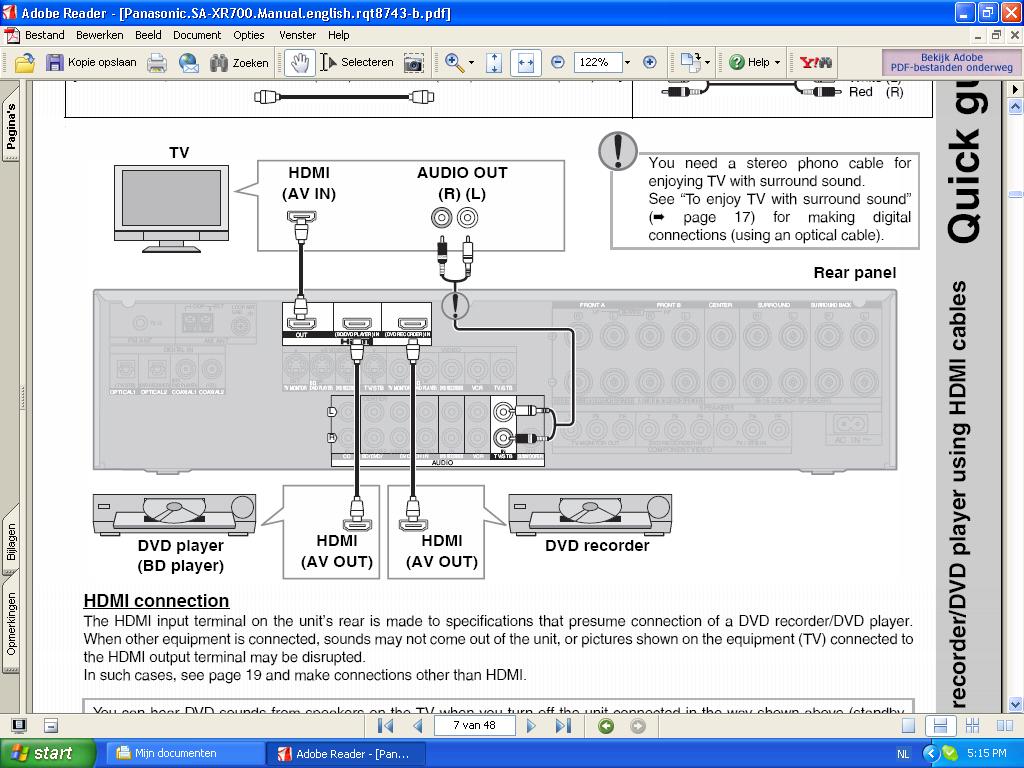Click the Yahoo toolbar icon

815,63
